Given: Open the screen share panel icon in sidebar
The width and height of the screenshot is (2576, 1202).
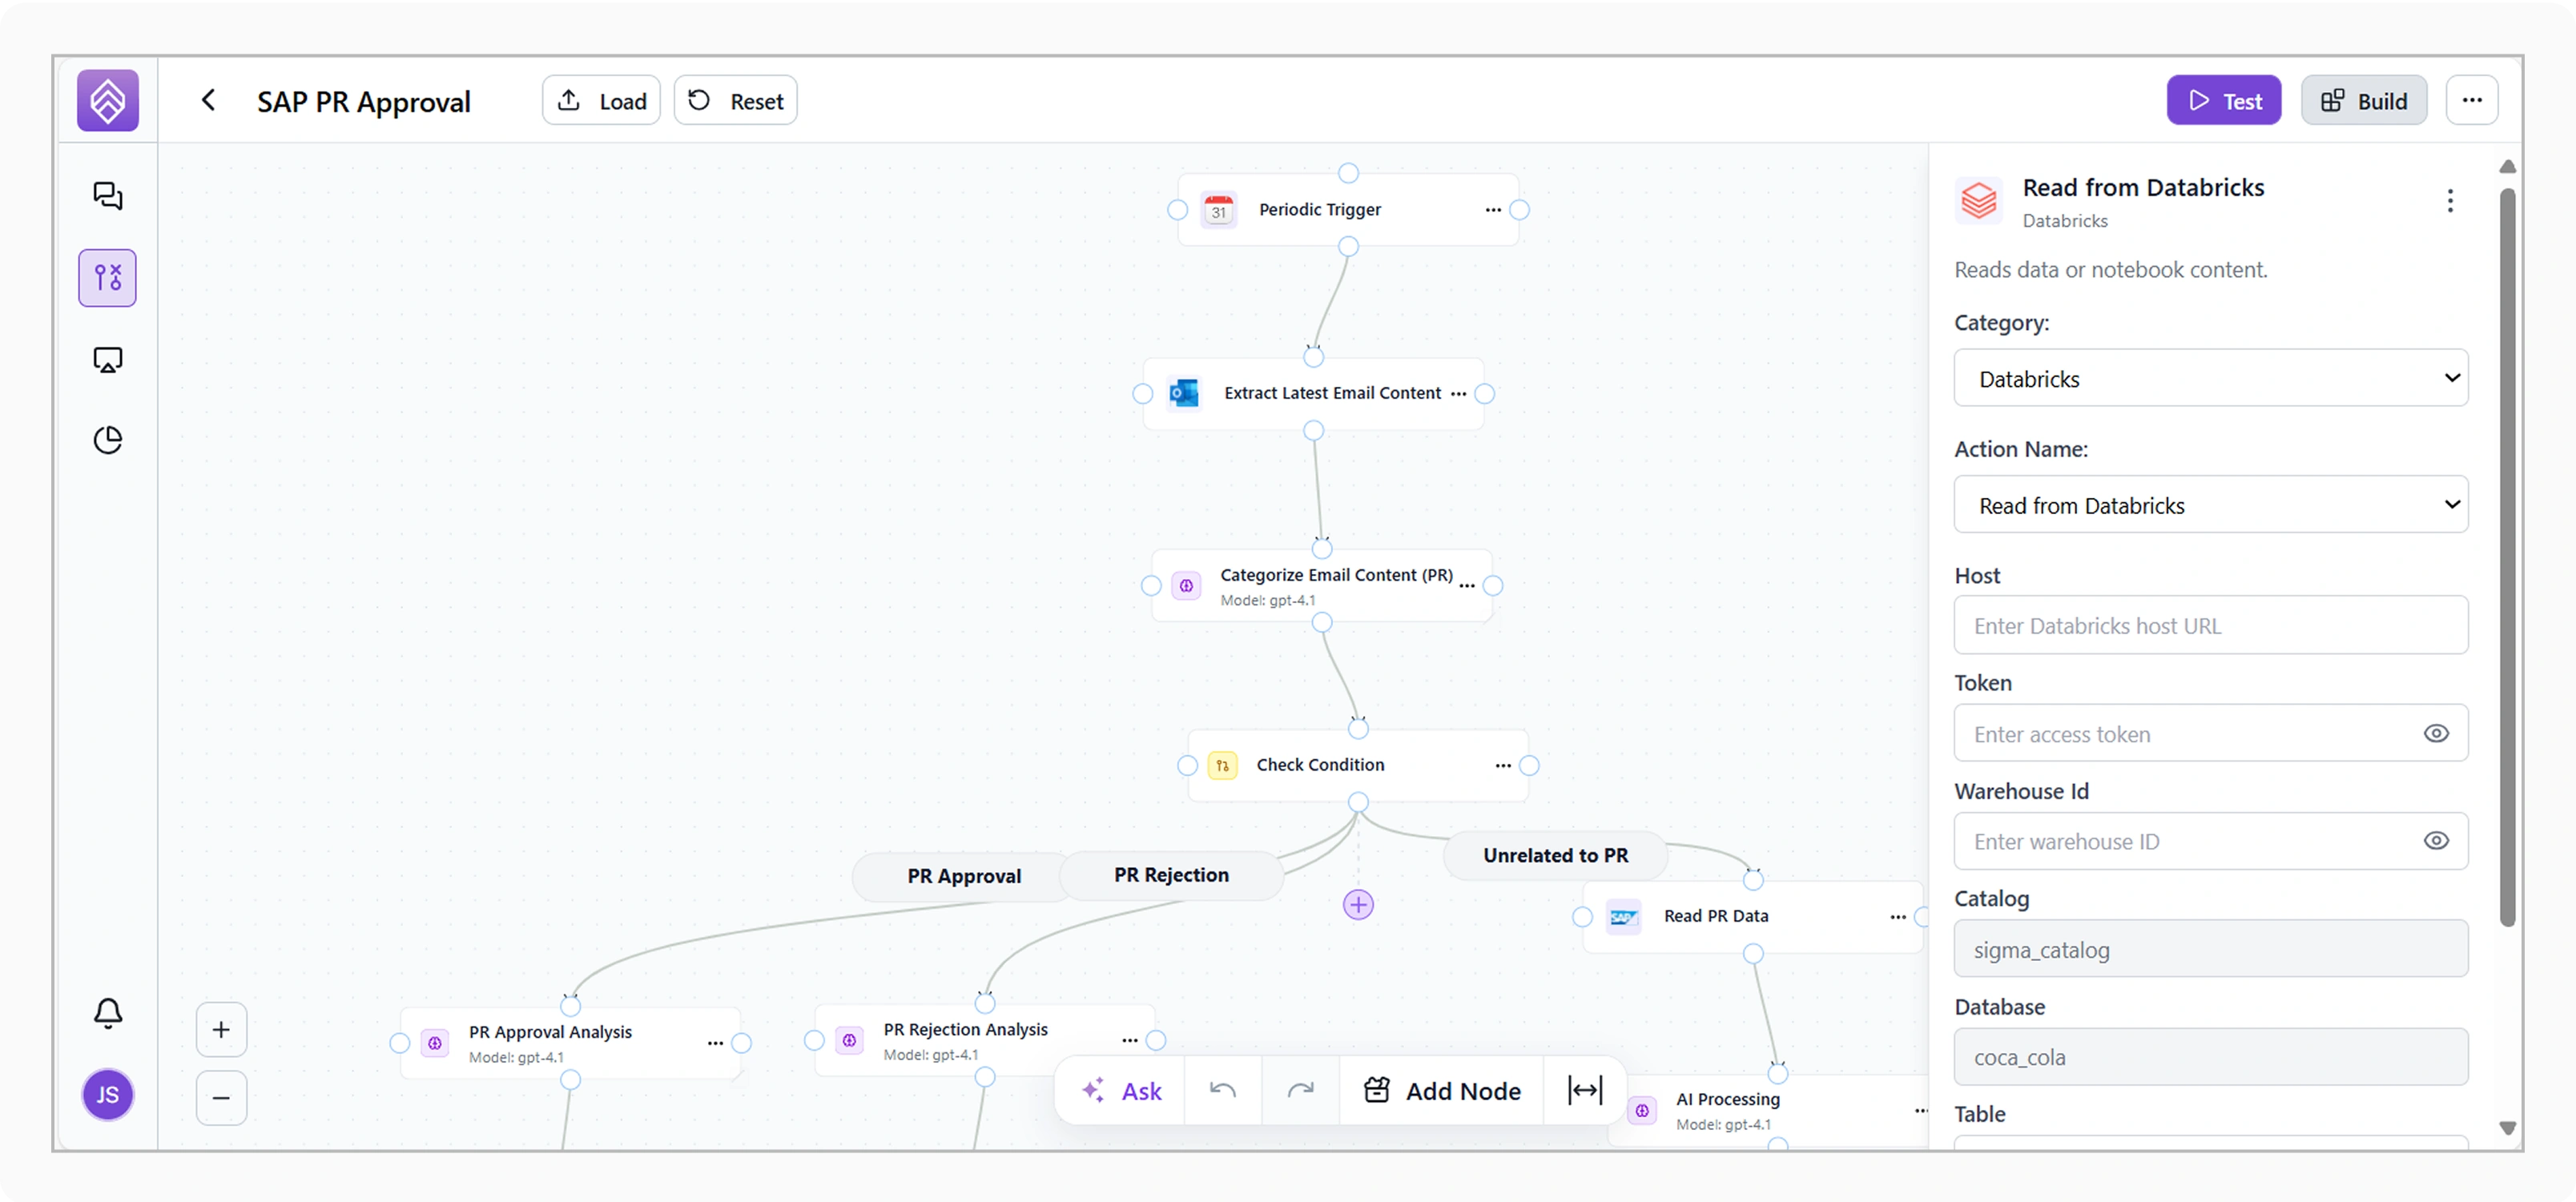Looking at the screenshot, I should [107, 359].
